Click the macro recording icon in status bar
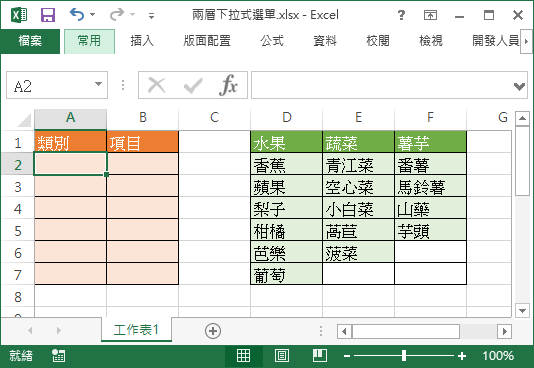This screenshot has height=368, width=534. (58, 356)
